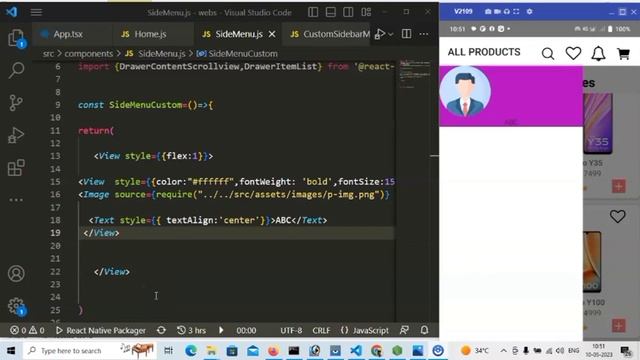Click the sync refresh status icon
640x360 pixels.
pyautogui.click(x=162, y=330)
